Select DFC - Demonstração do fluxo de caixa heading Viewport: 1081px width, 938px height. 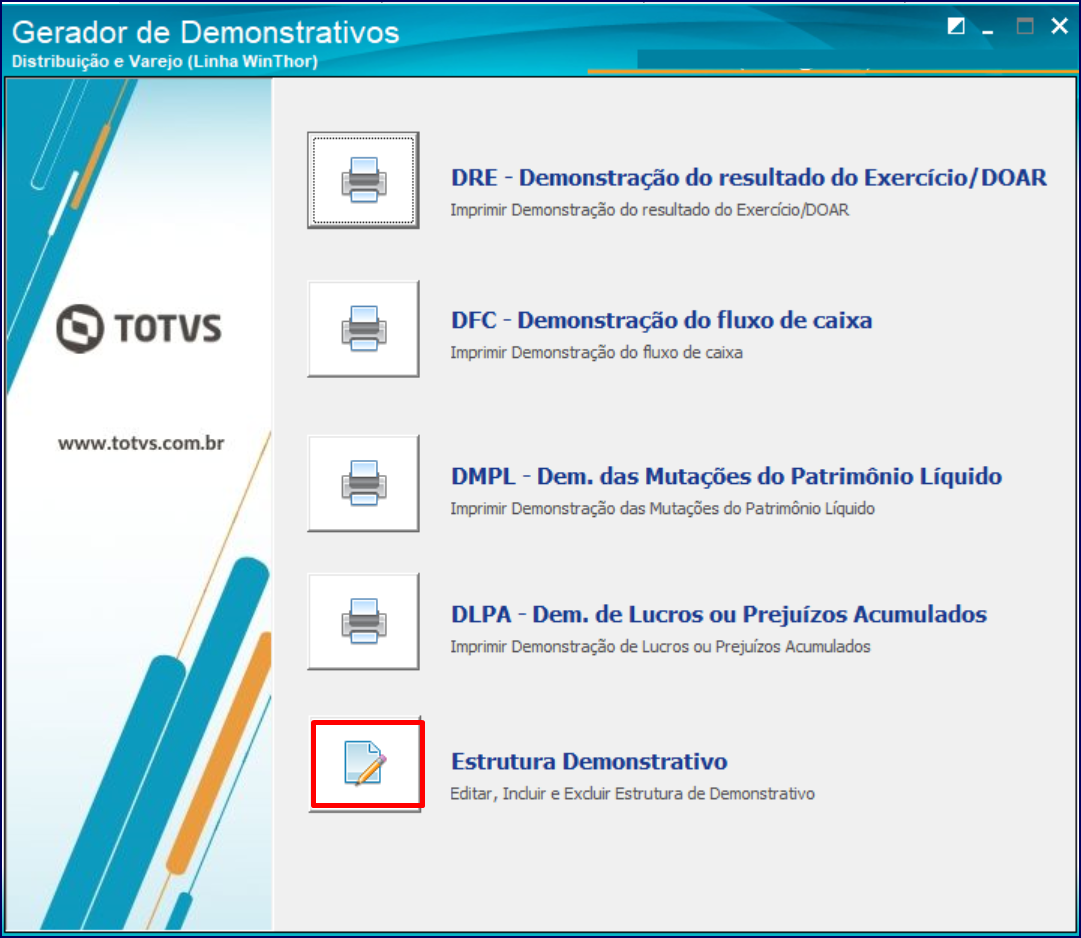(661, 320)
